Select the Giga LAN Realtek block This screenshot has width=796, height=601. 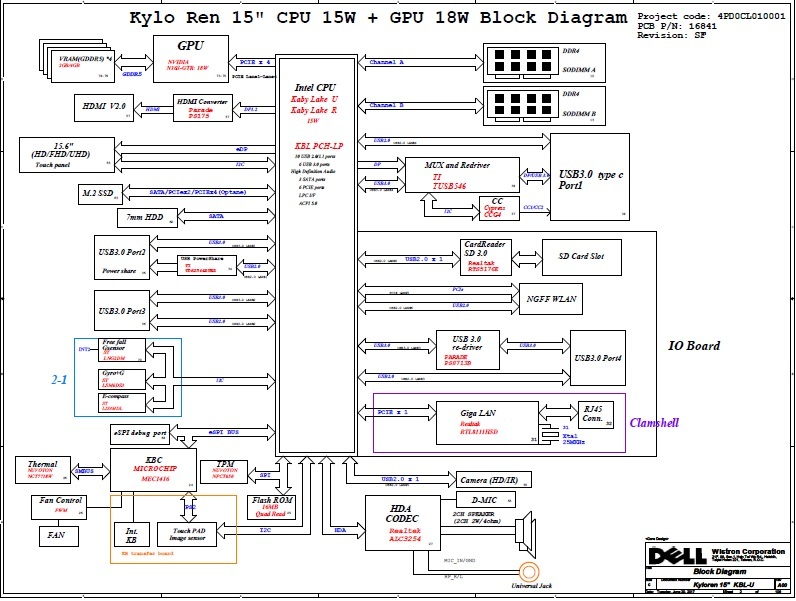coord(487,423)
